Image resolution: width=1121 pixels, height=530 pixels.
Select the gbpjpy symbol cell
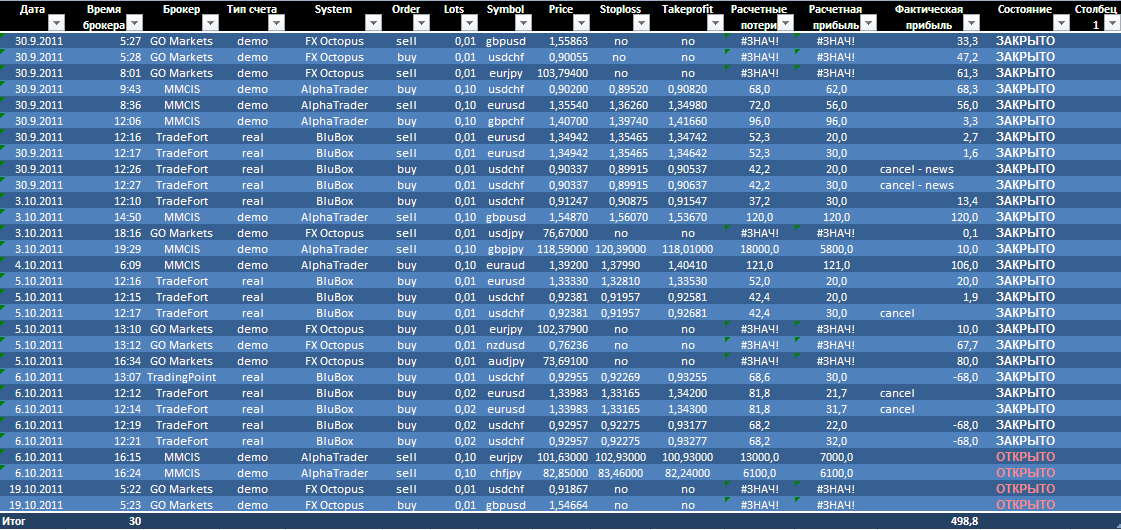pos(505,249)
